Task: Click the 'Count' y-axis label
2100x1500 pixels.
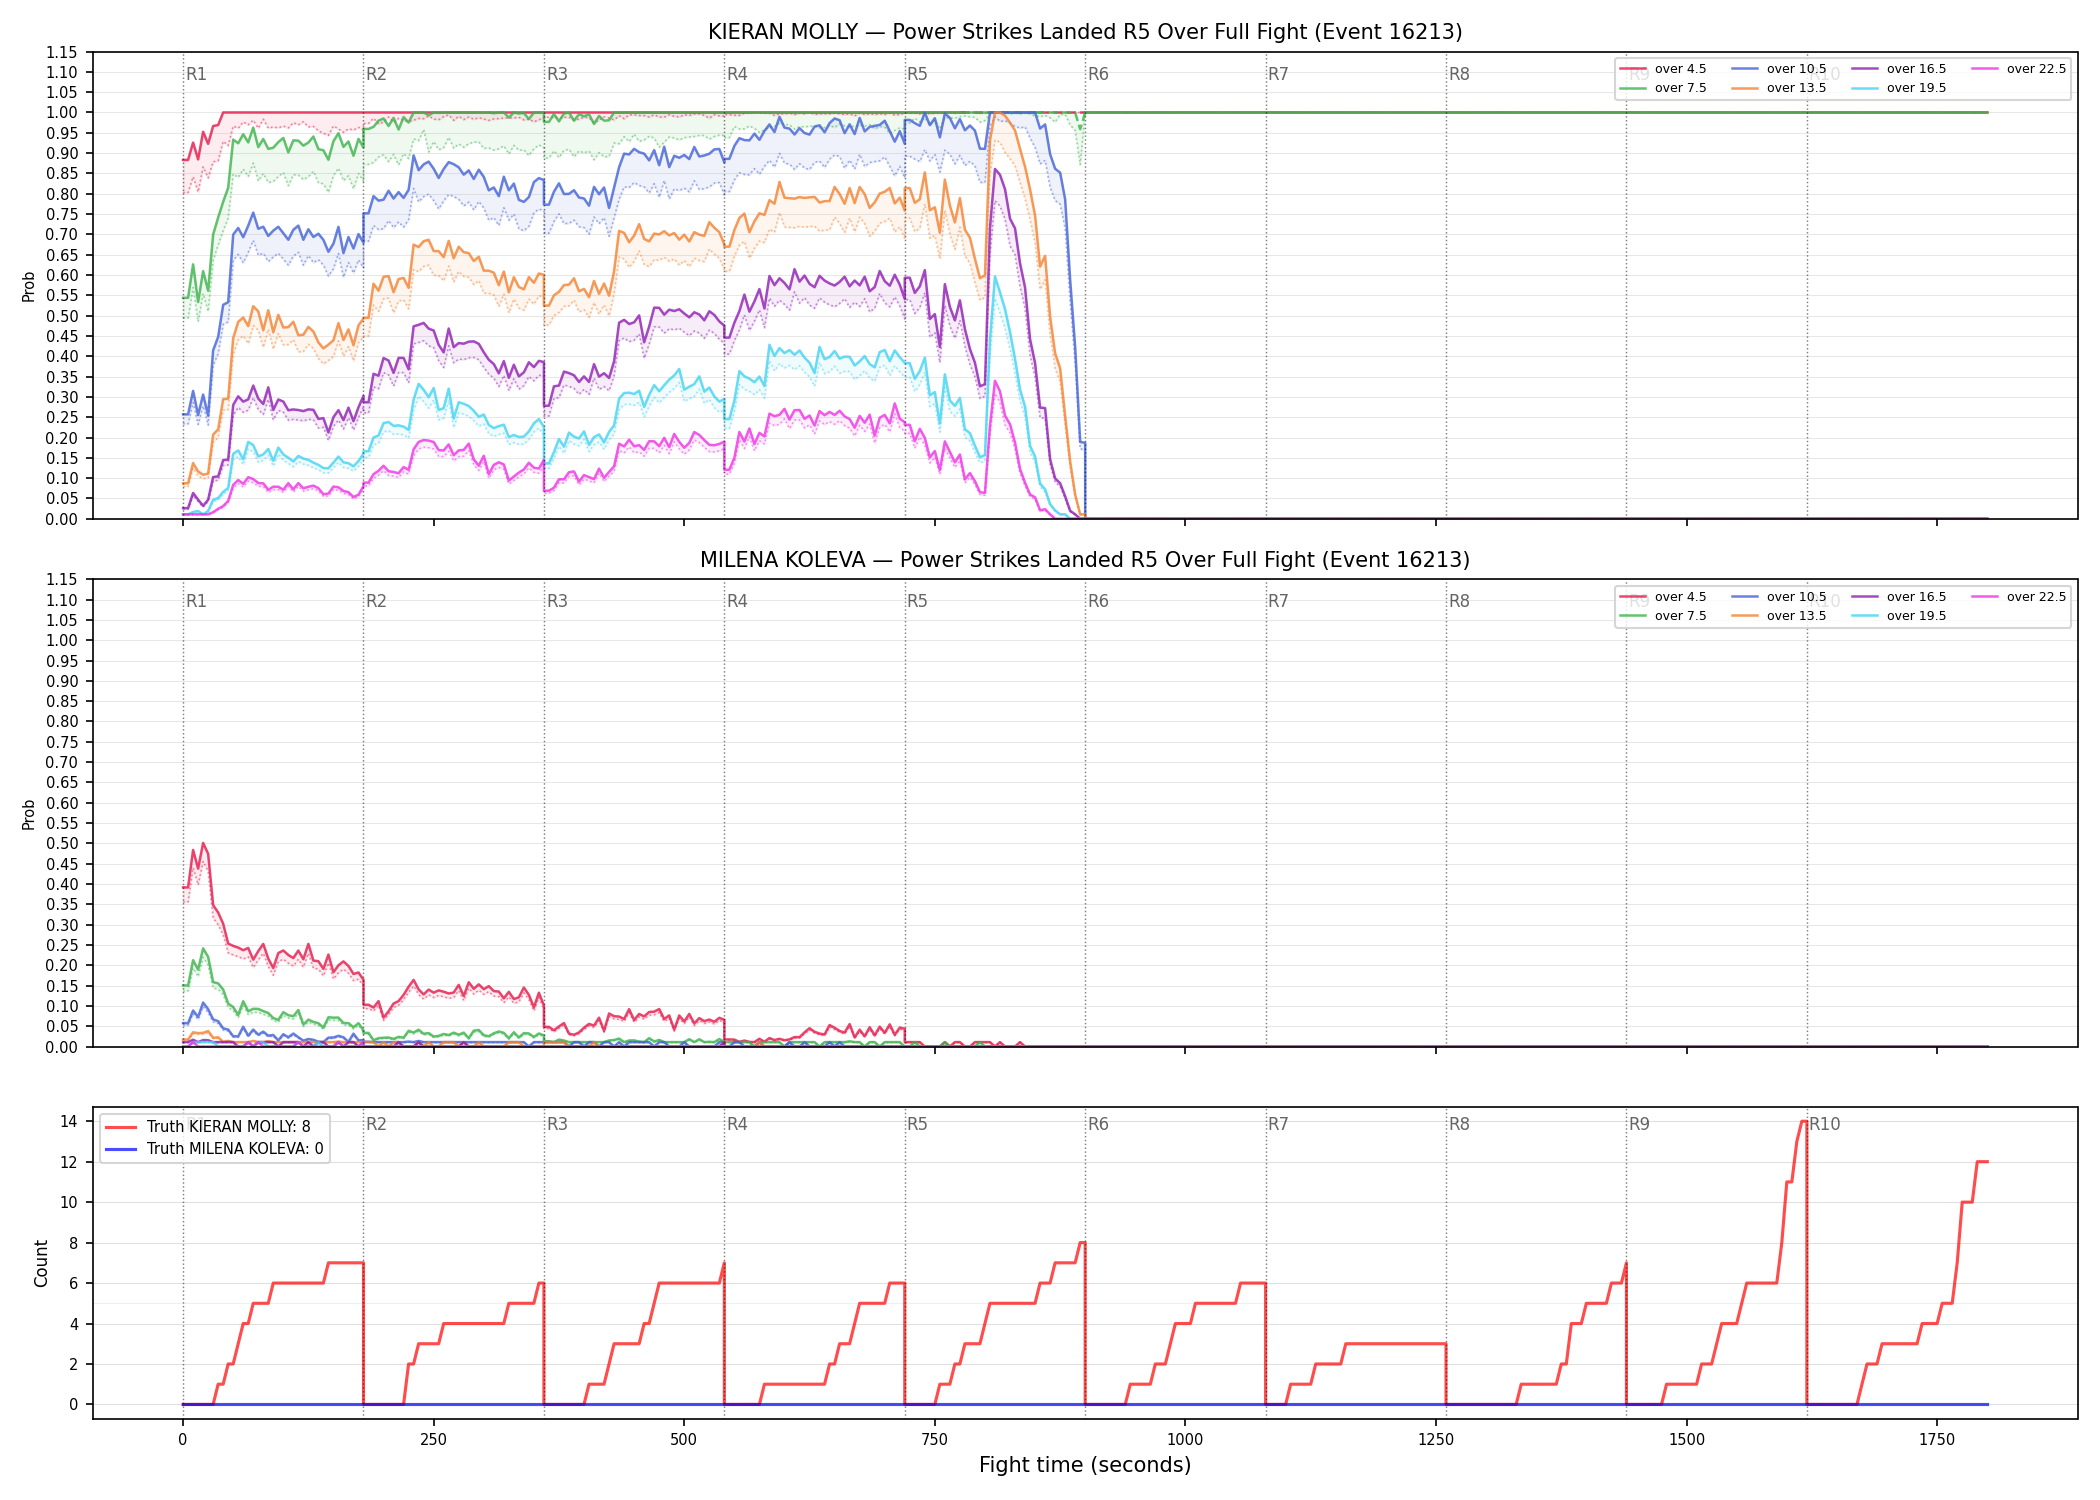Action: click(41, 1263)
